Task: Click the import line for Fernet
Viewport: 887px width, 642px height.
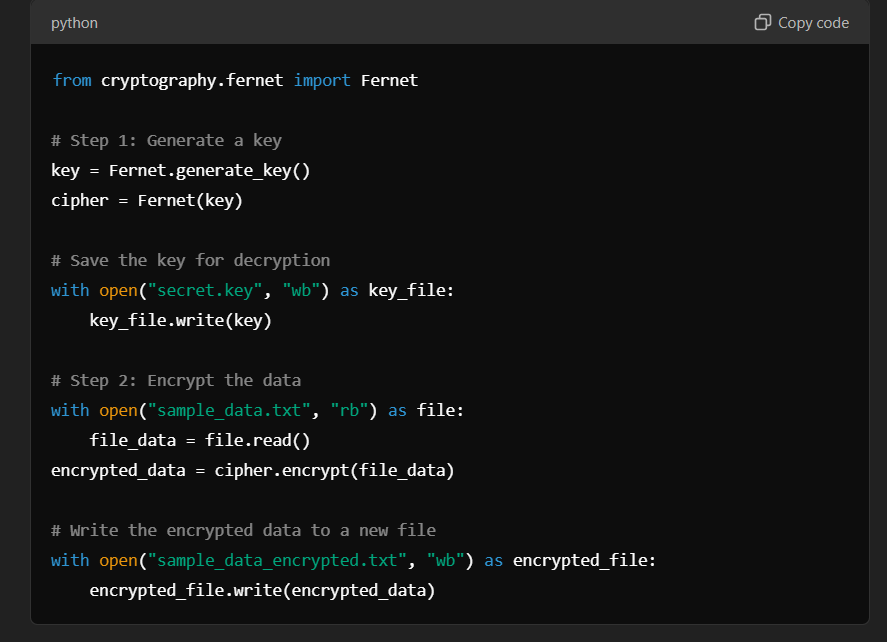Action: 235,80
